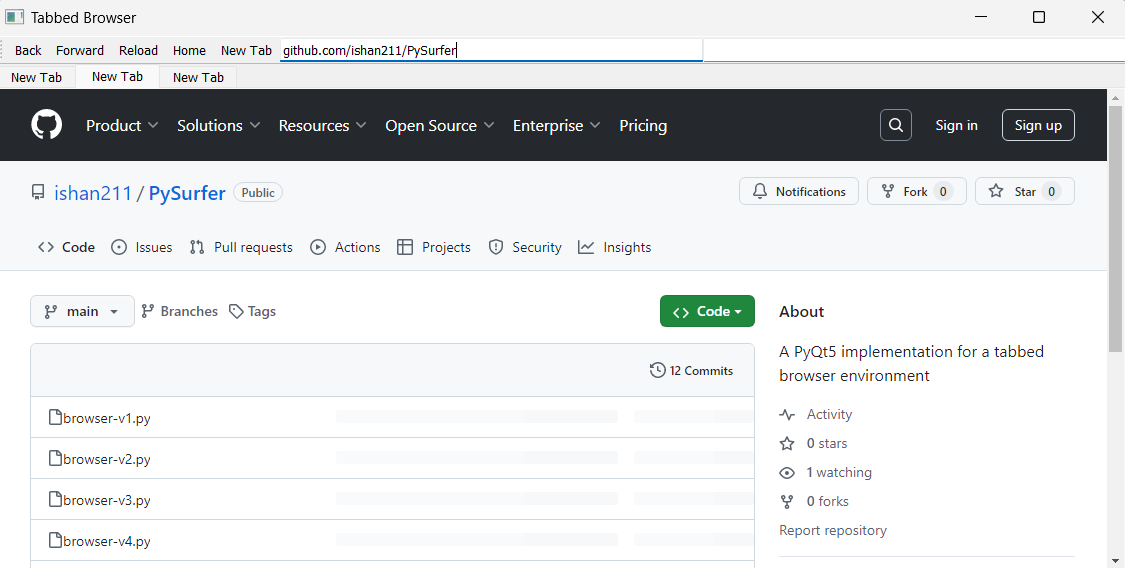Expand the Enterprise menu
The height and width of the screenshot is (568, 1125).
557,126
